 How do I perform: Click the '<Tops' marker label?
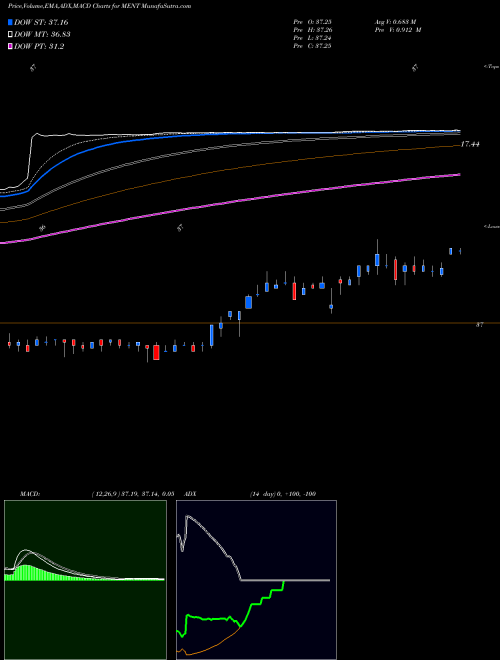click(492, 67)
